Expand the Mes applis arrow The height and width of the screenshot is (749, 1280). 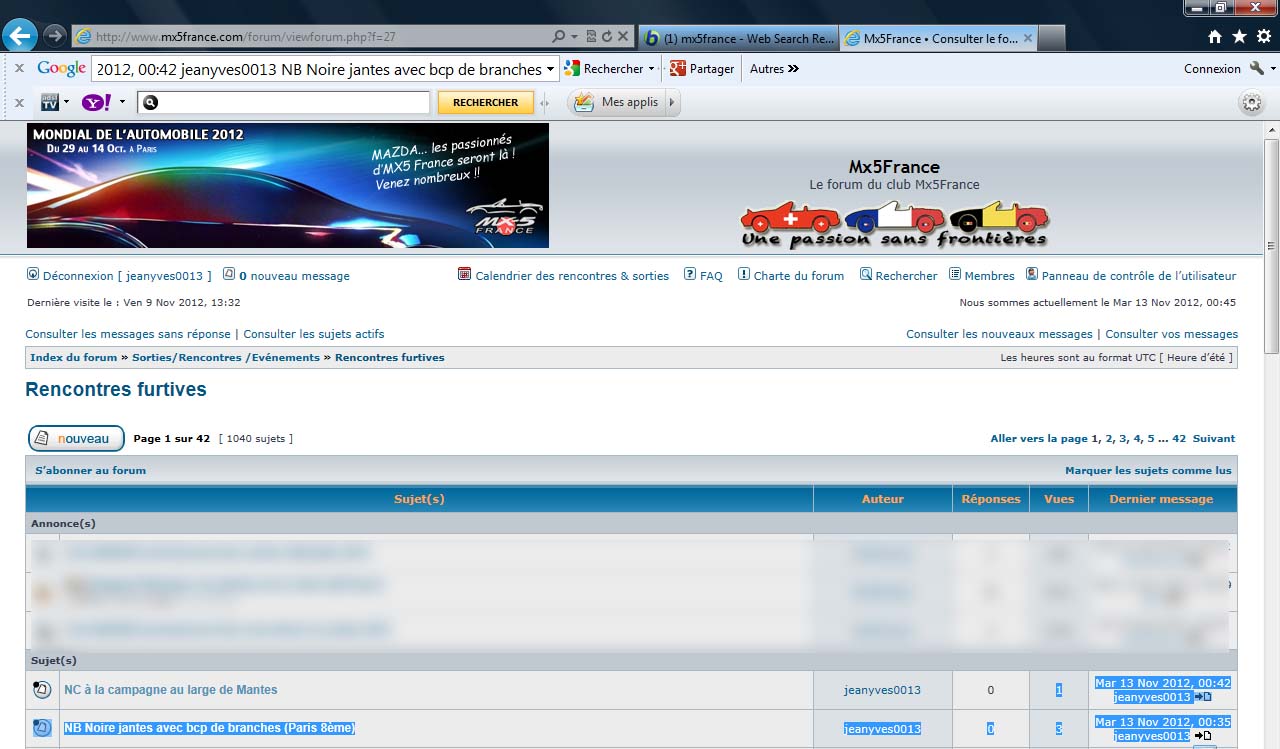point(671,102)
